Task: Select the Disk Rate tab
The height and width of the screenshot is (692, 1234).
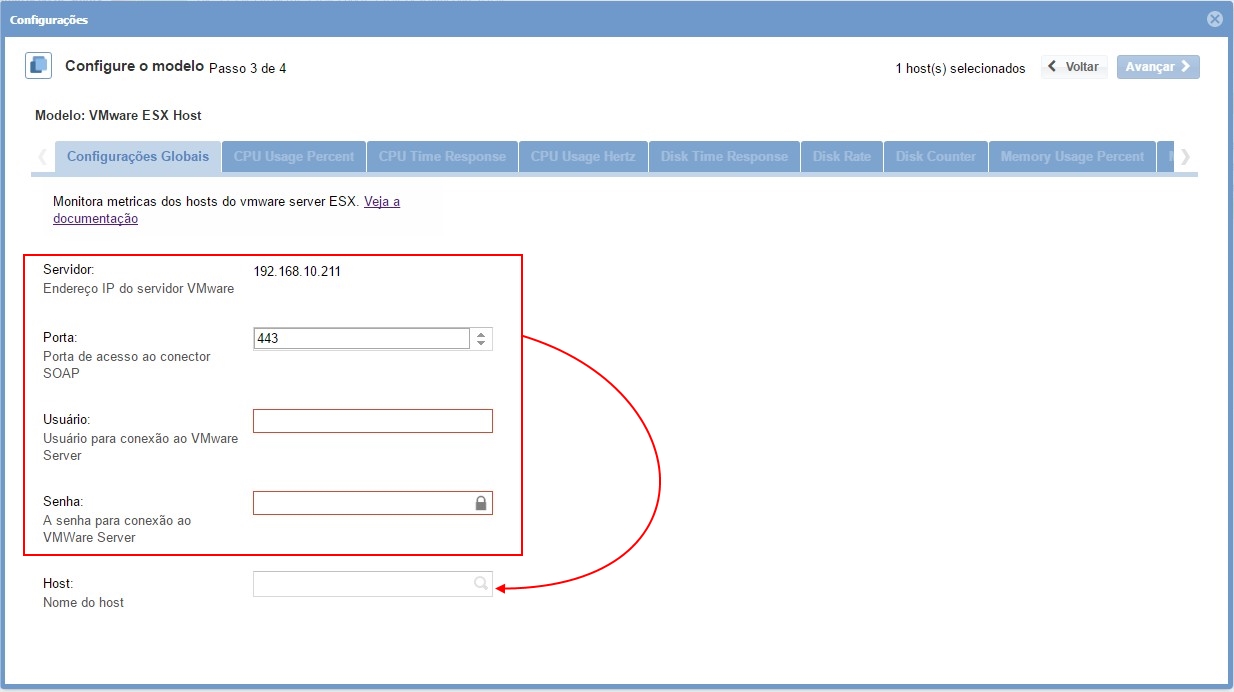Action: tap(841, 157)
